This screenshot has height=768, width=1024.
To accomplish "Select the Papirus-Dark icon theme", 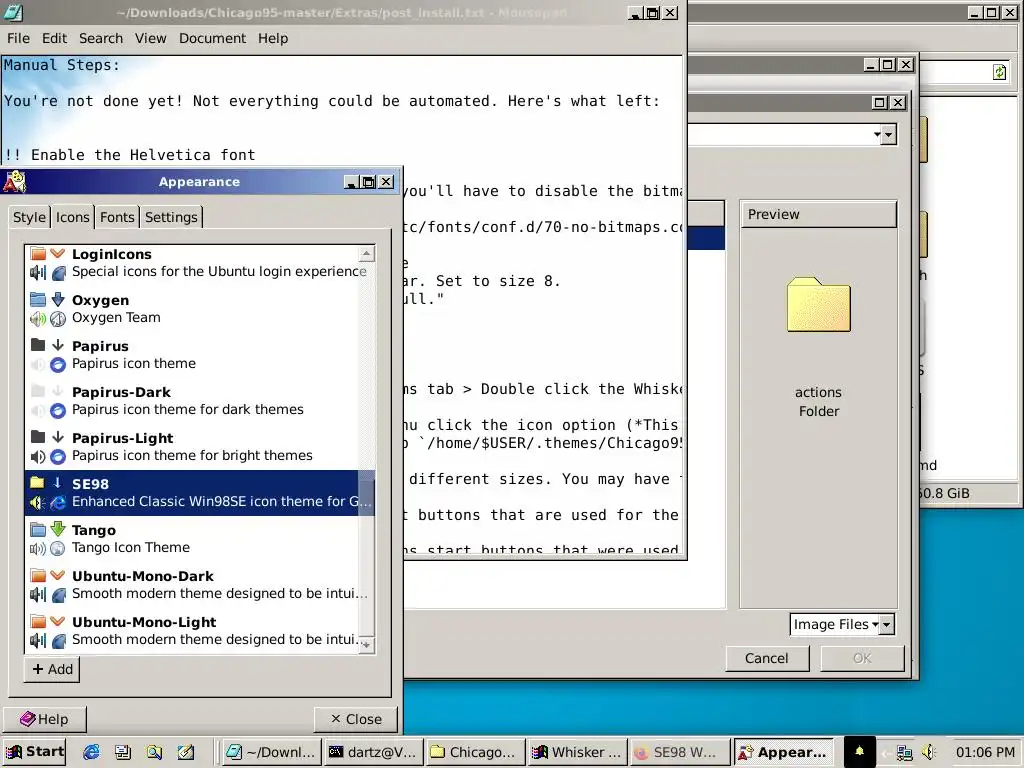I will click(x=199, y=400).
